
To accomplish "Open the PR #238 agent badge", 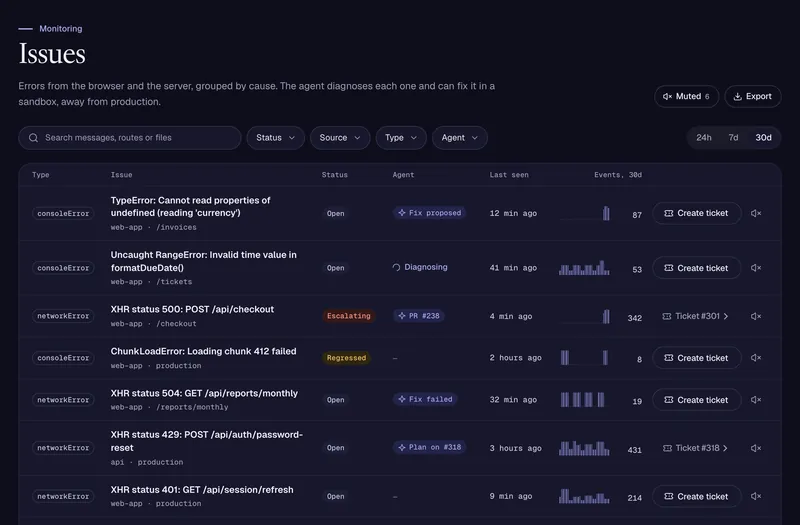I will click(x=418, y=316).
